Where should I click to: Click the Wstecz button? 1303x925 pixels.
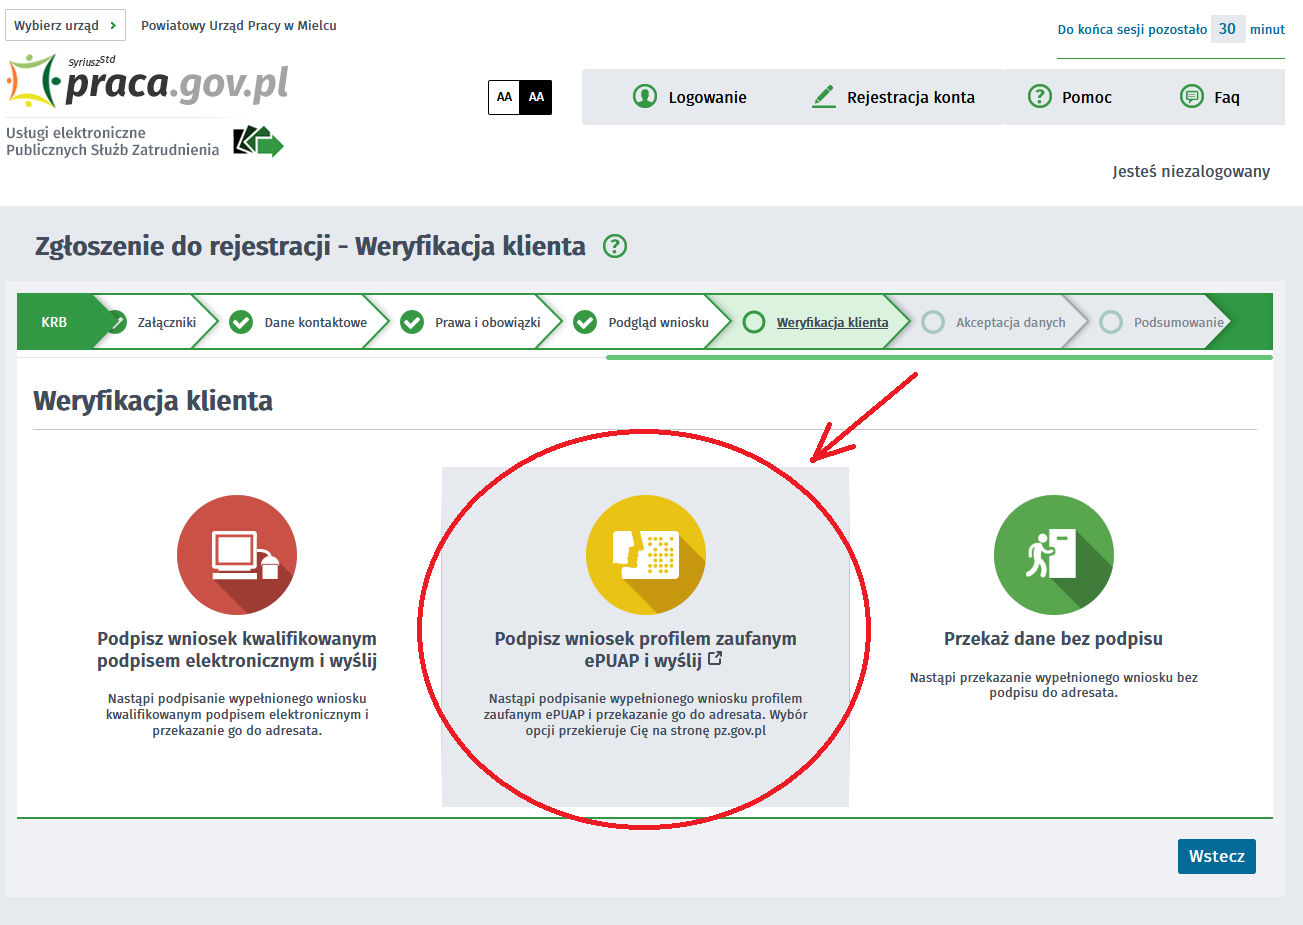click(1216, 856)
